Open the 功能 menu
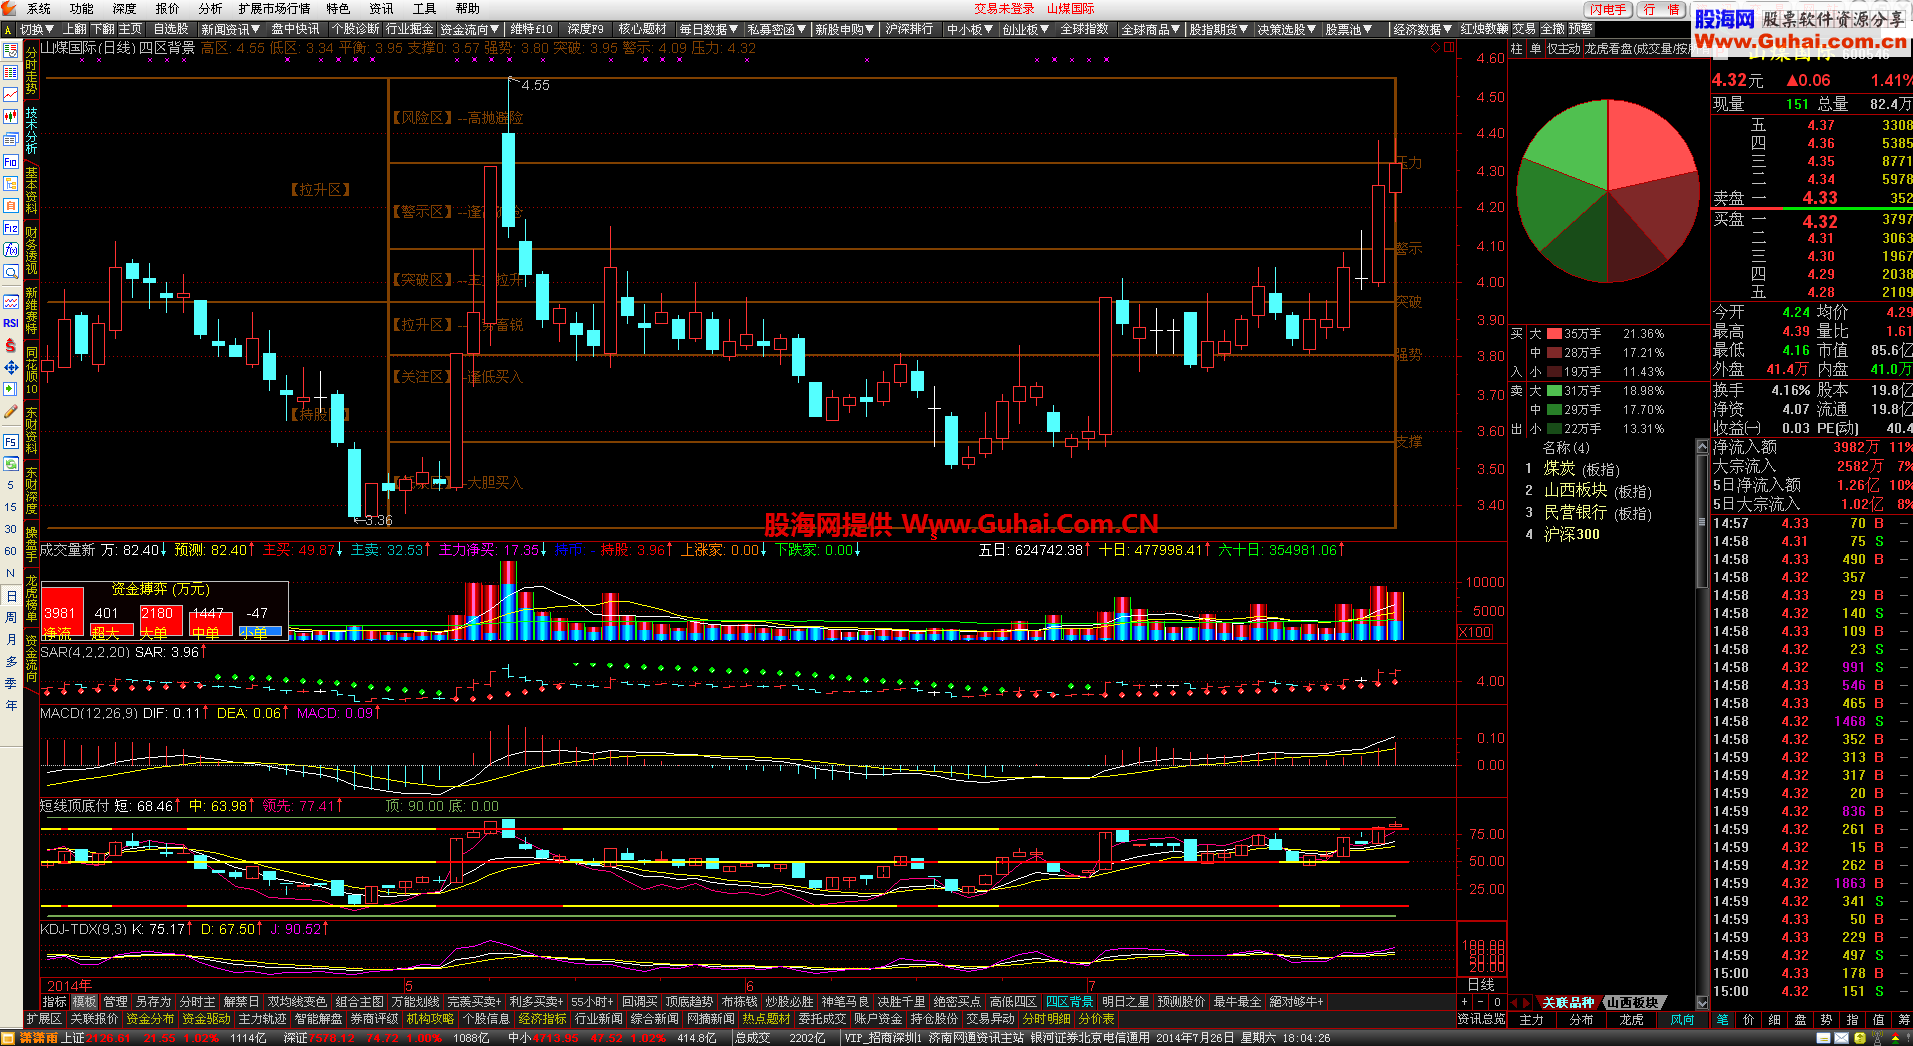 pyautogui.click(x=81, y=9)
